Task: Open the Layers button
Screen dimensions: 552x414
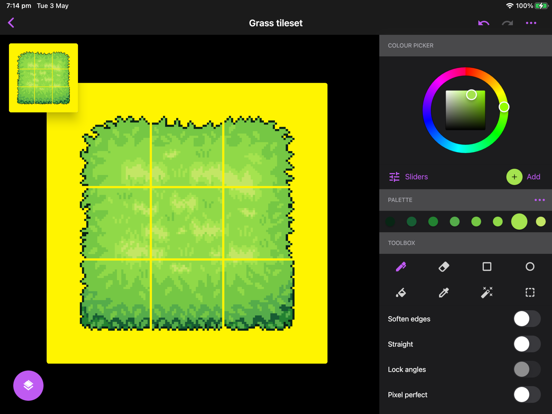Action: tap(28, 385)
